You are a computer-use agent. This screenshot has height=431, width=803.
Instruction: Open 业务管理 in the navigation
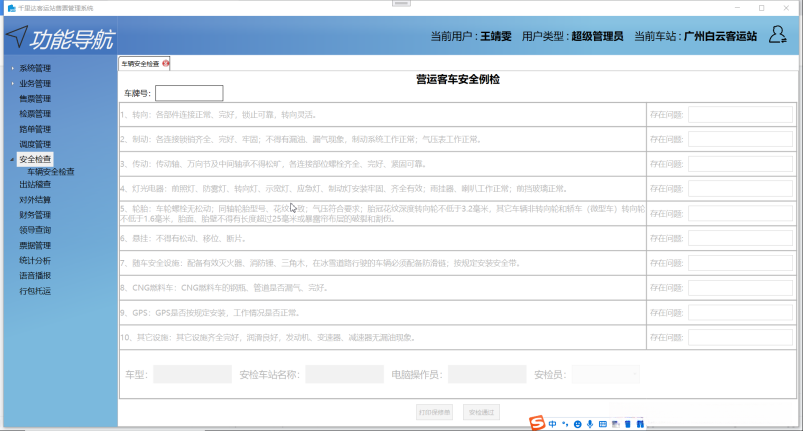click(x=35, y=83)
